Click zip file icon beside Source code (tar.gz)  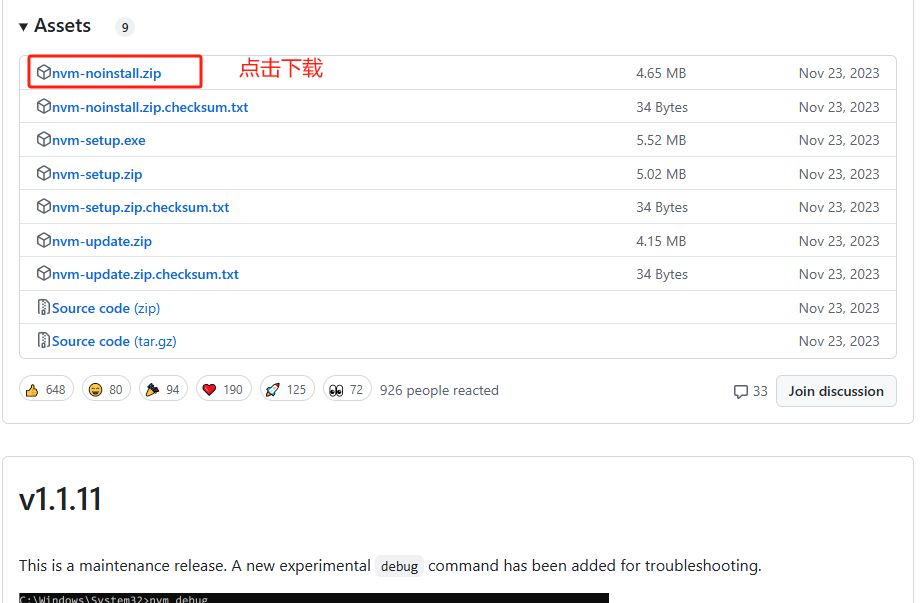pos(43,340)
